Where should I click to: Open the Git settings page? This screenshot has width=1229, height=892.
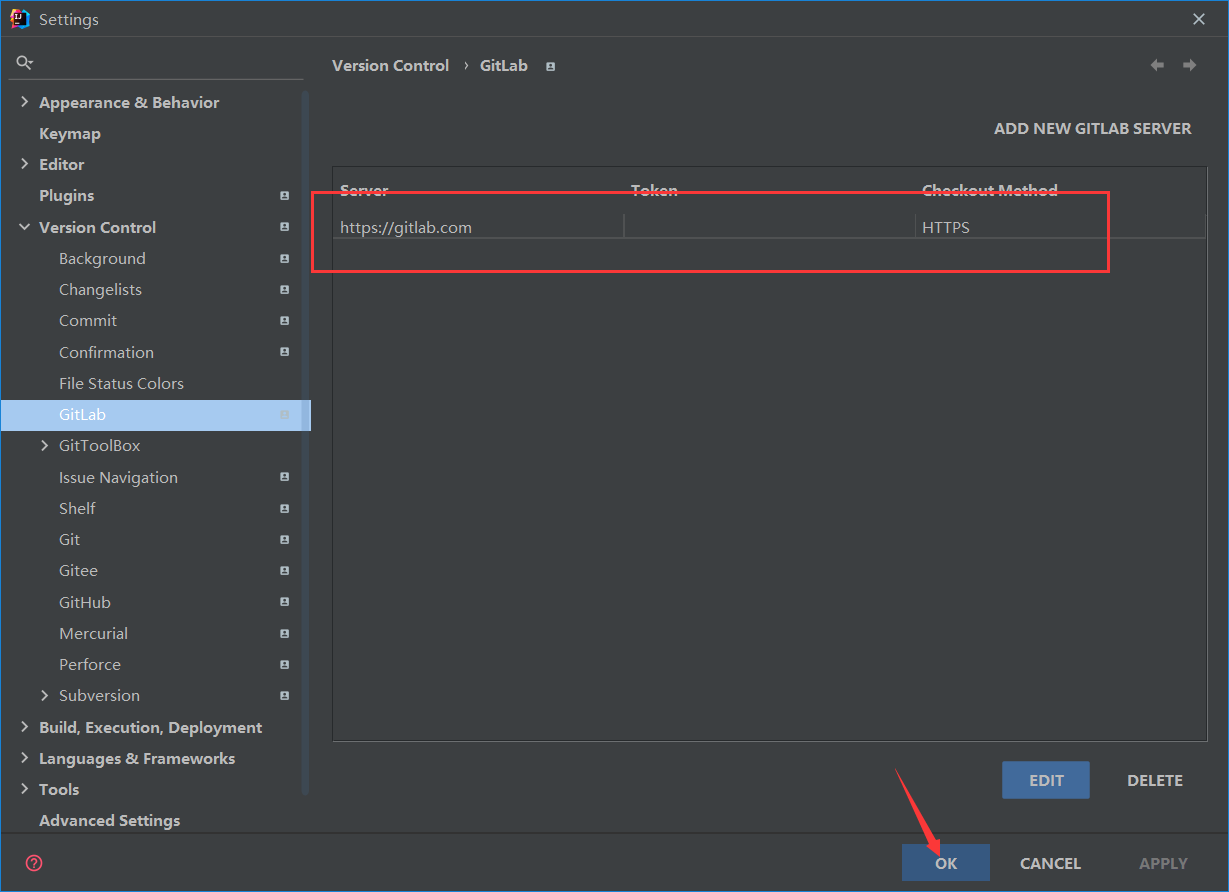pos(69,539)
